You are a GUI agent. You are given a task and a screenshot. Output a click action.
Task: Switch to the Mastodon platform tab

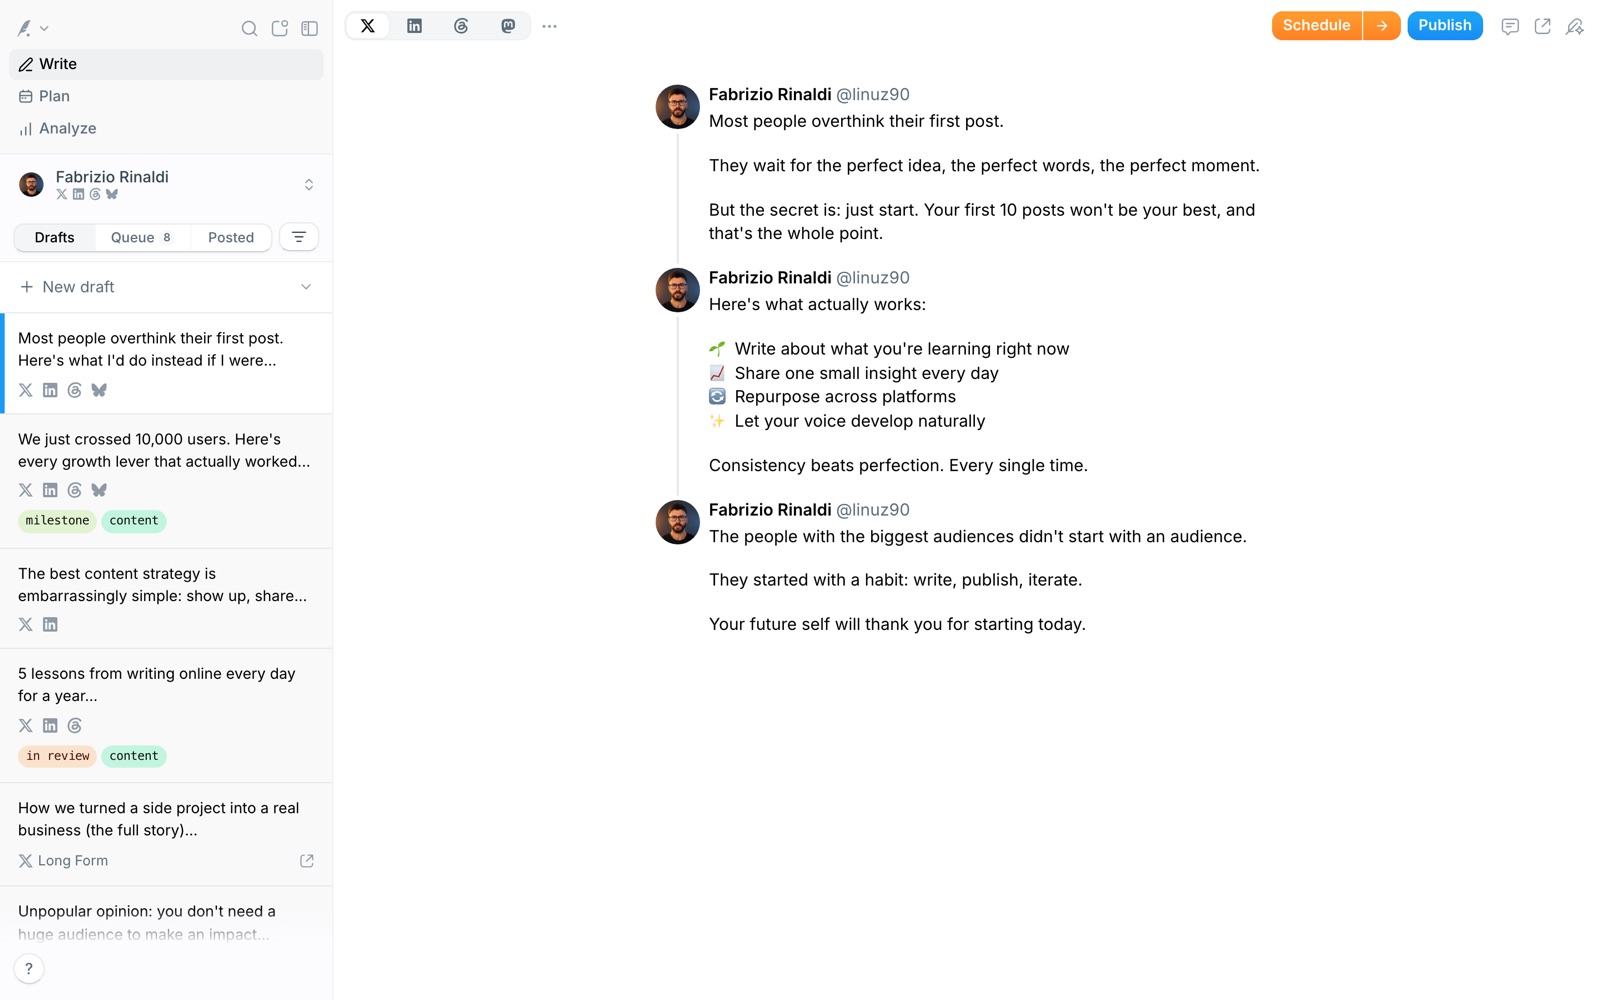508,26
